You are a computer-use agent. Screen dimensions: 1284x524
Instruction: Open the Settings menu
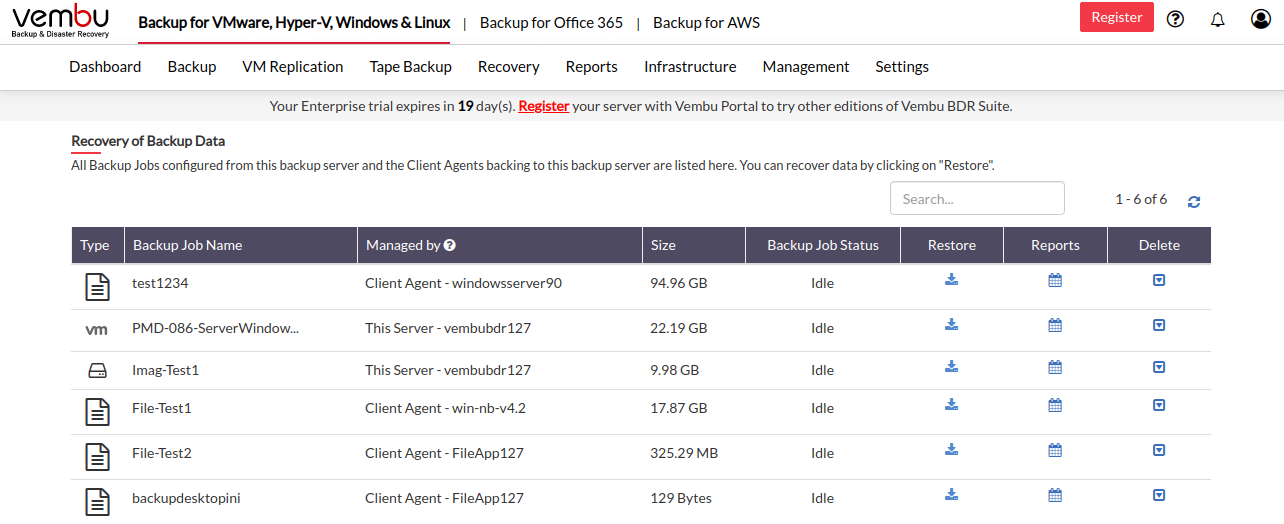pos(902,67)
